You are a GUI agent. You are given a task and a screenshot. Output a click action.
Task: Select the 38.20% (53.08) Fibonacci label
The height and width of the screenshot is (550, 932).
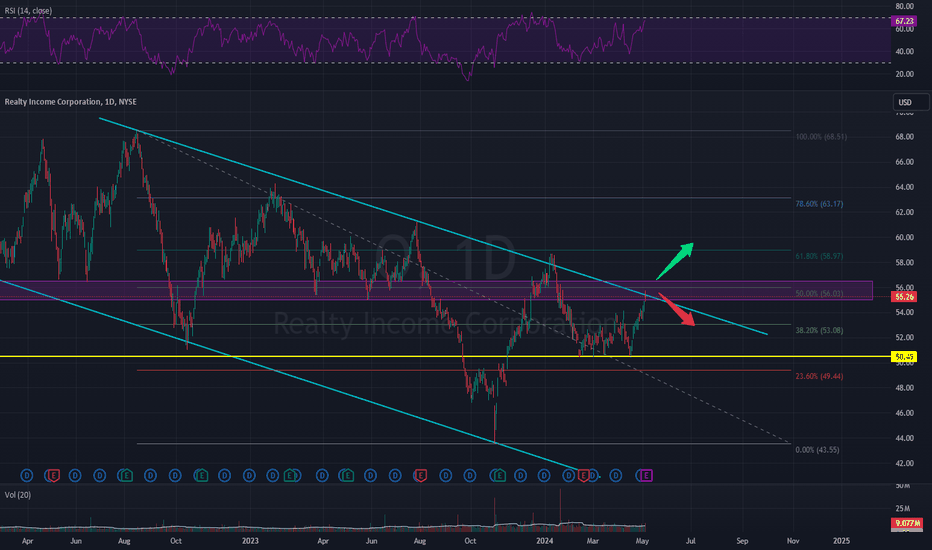819,331
